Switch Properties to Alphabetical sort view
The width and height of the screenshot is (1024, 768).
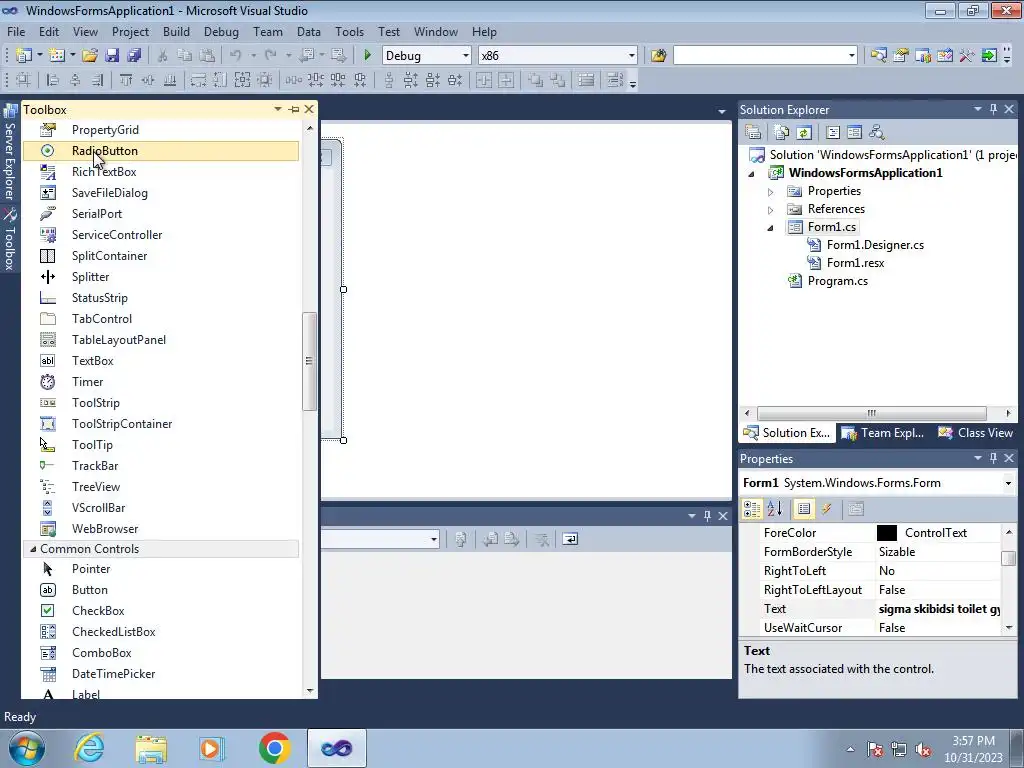775,509
